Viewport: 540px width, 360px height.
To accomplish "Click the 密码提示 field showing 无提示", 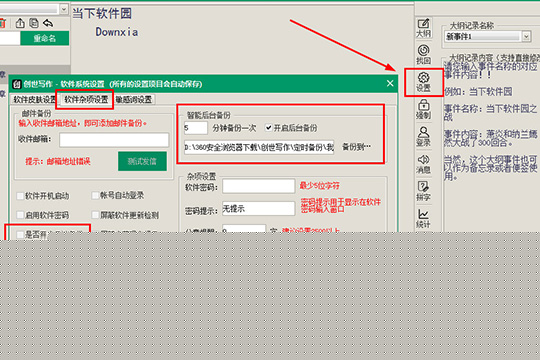I will [259, 208].
